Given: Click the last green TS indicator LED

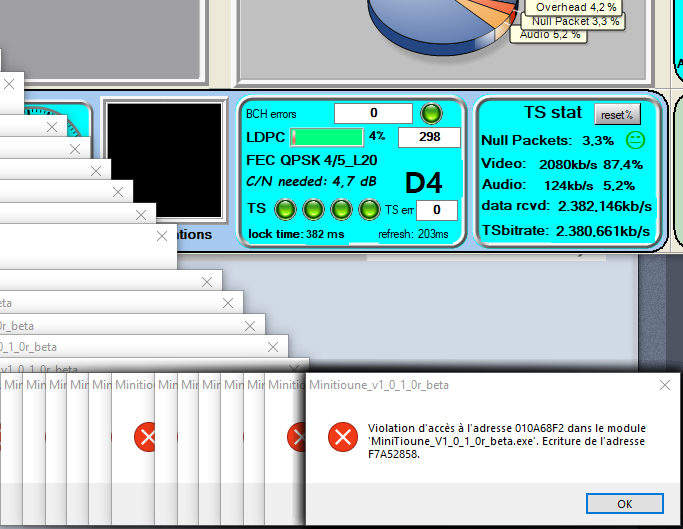Looking at the screenshot, I should pos(369,210).
